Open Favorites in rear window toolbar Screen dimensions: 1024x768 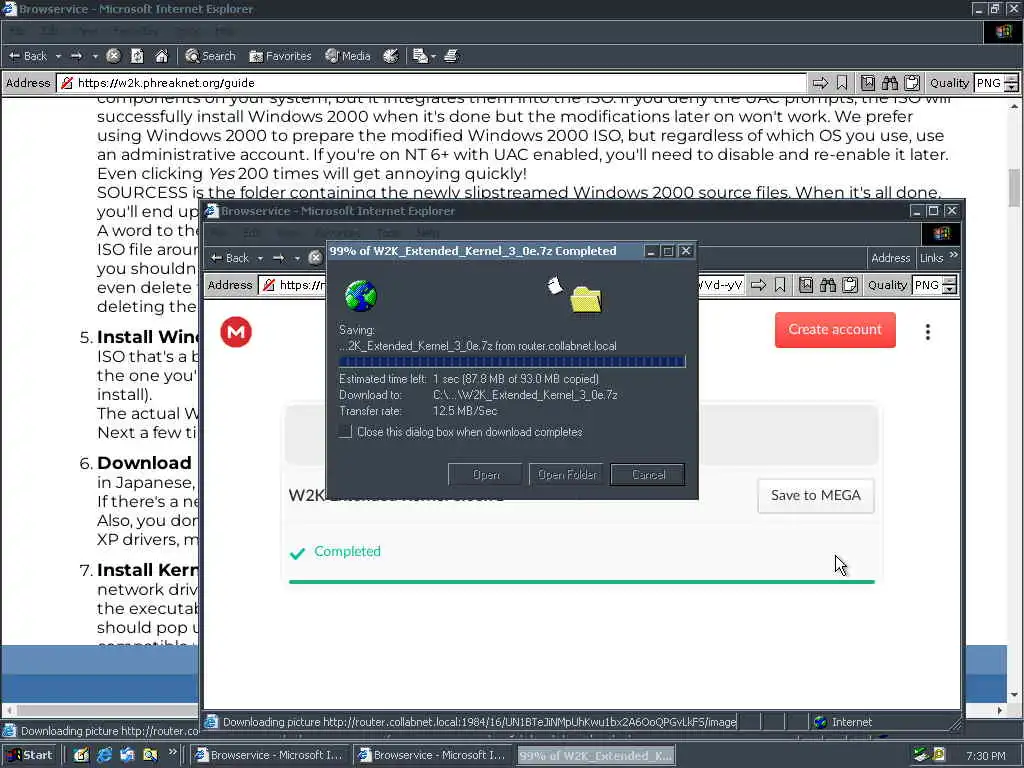click(x=280, y=56)
